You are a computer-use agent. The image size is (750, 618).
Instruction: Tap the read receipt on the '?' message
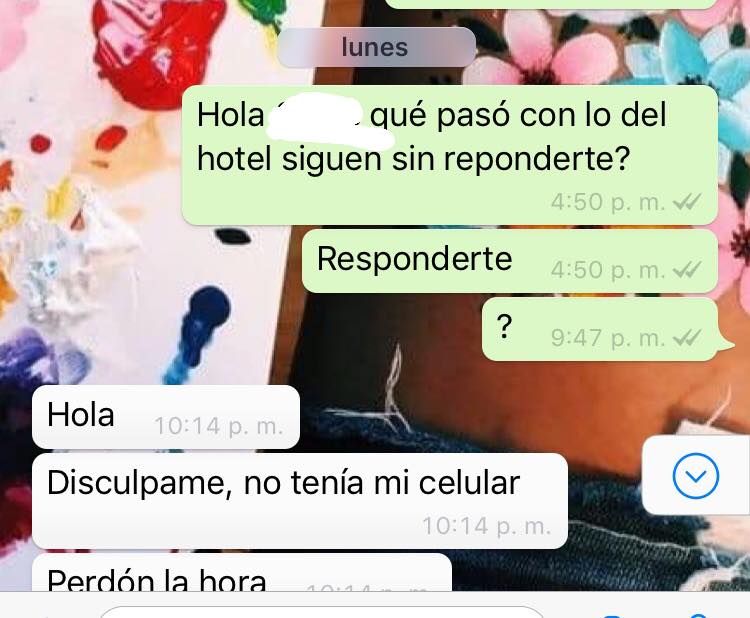(687, 338)
